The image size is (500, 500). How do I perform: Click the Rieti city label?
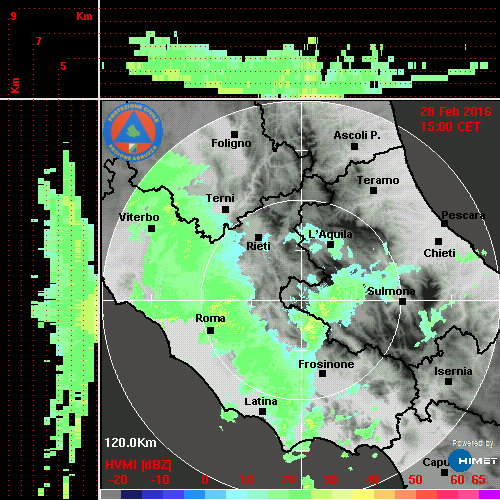(x=258, y=246)
